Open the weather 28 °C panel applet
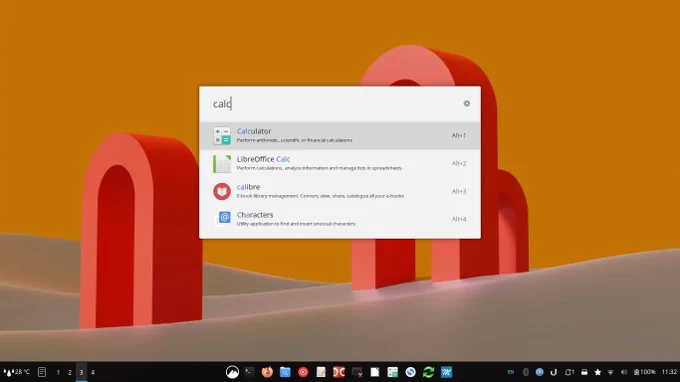Screen dimensions: 680x382 [16, 372]
